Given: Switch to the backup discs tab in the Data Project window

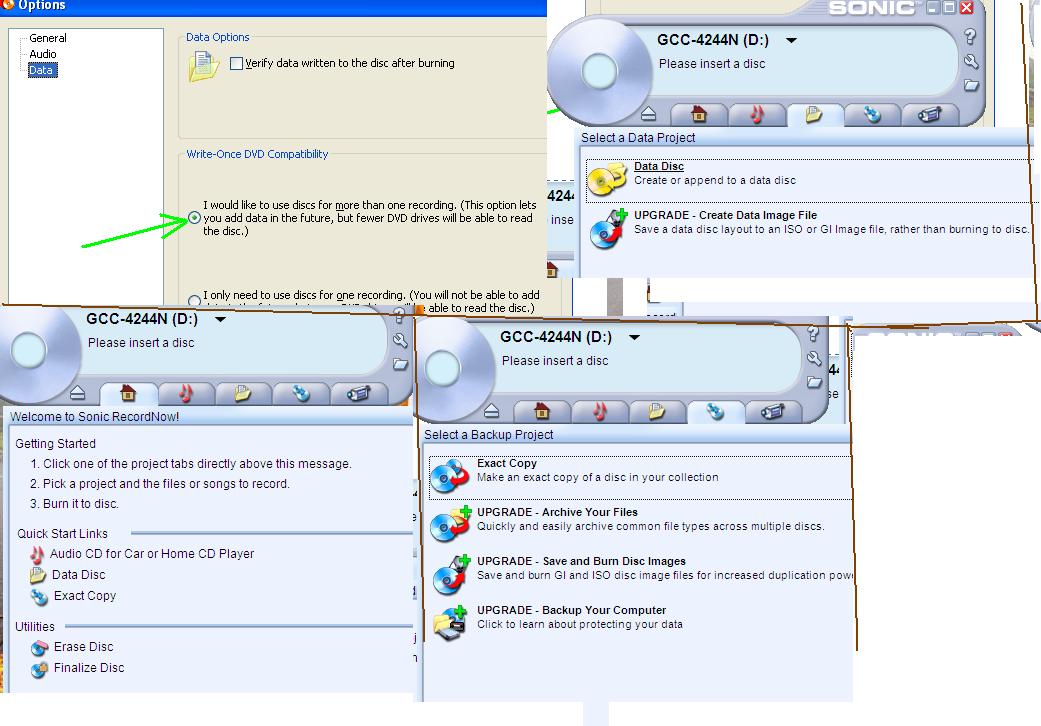Looking at the screenshot, I should pyautogui.click(x=872, y=114).
